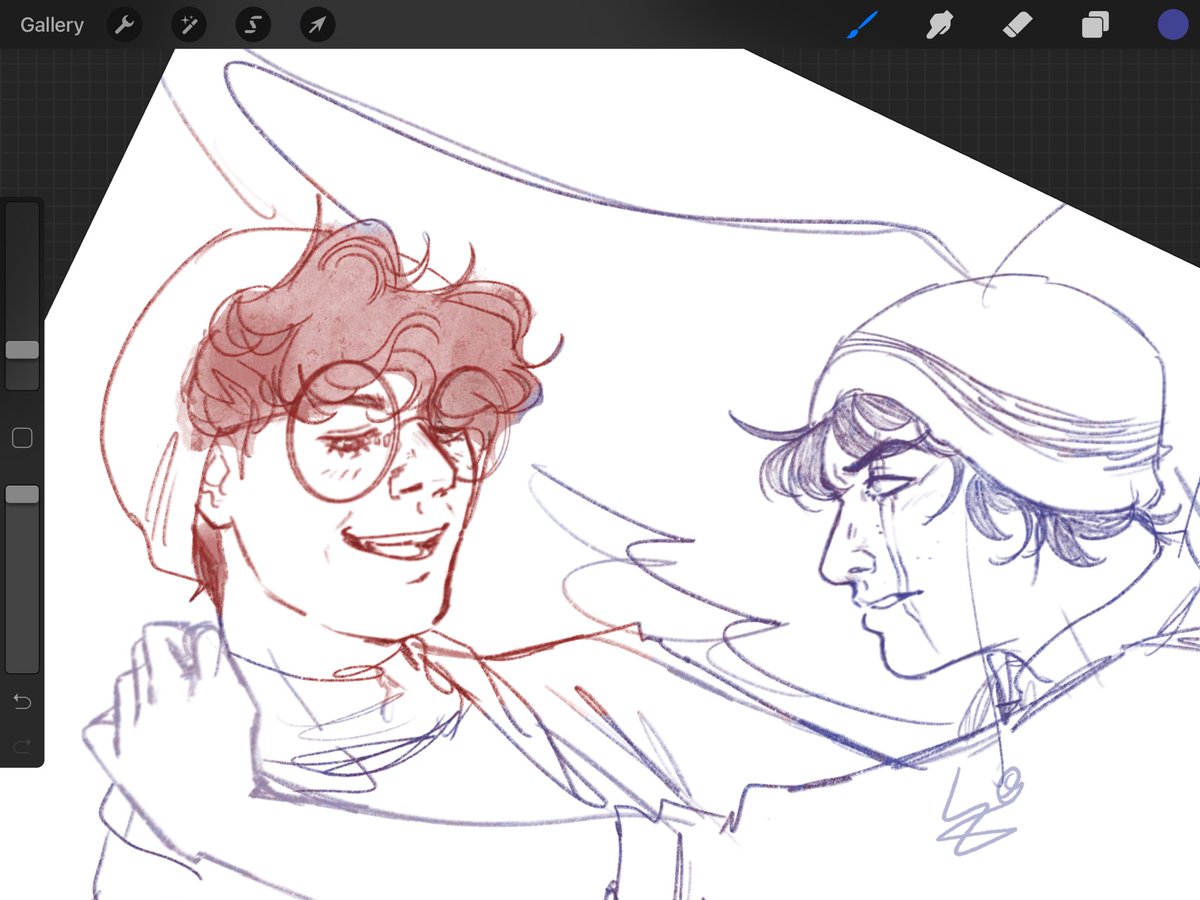Undo the last stroke with the sidebar arrow
Viewport: 1200px width, 900px height.
coord(22,703)
